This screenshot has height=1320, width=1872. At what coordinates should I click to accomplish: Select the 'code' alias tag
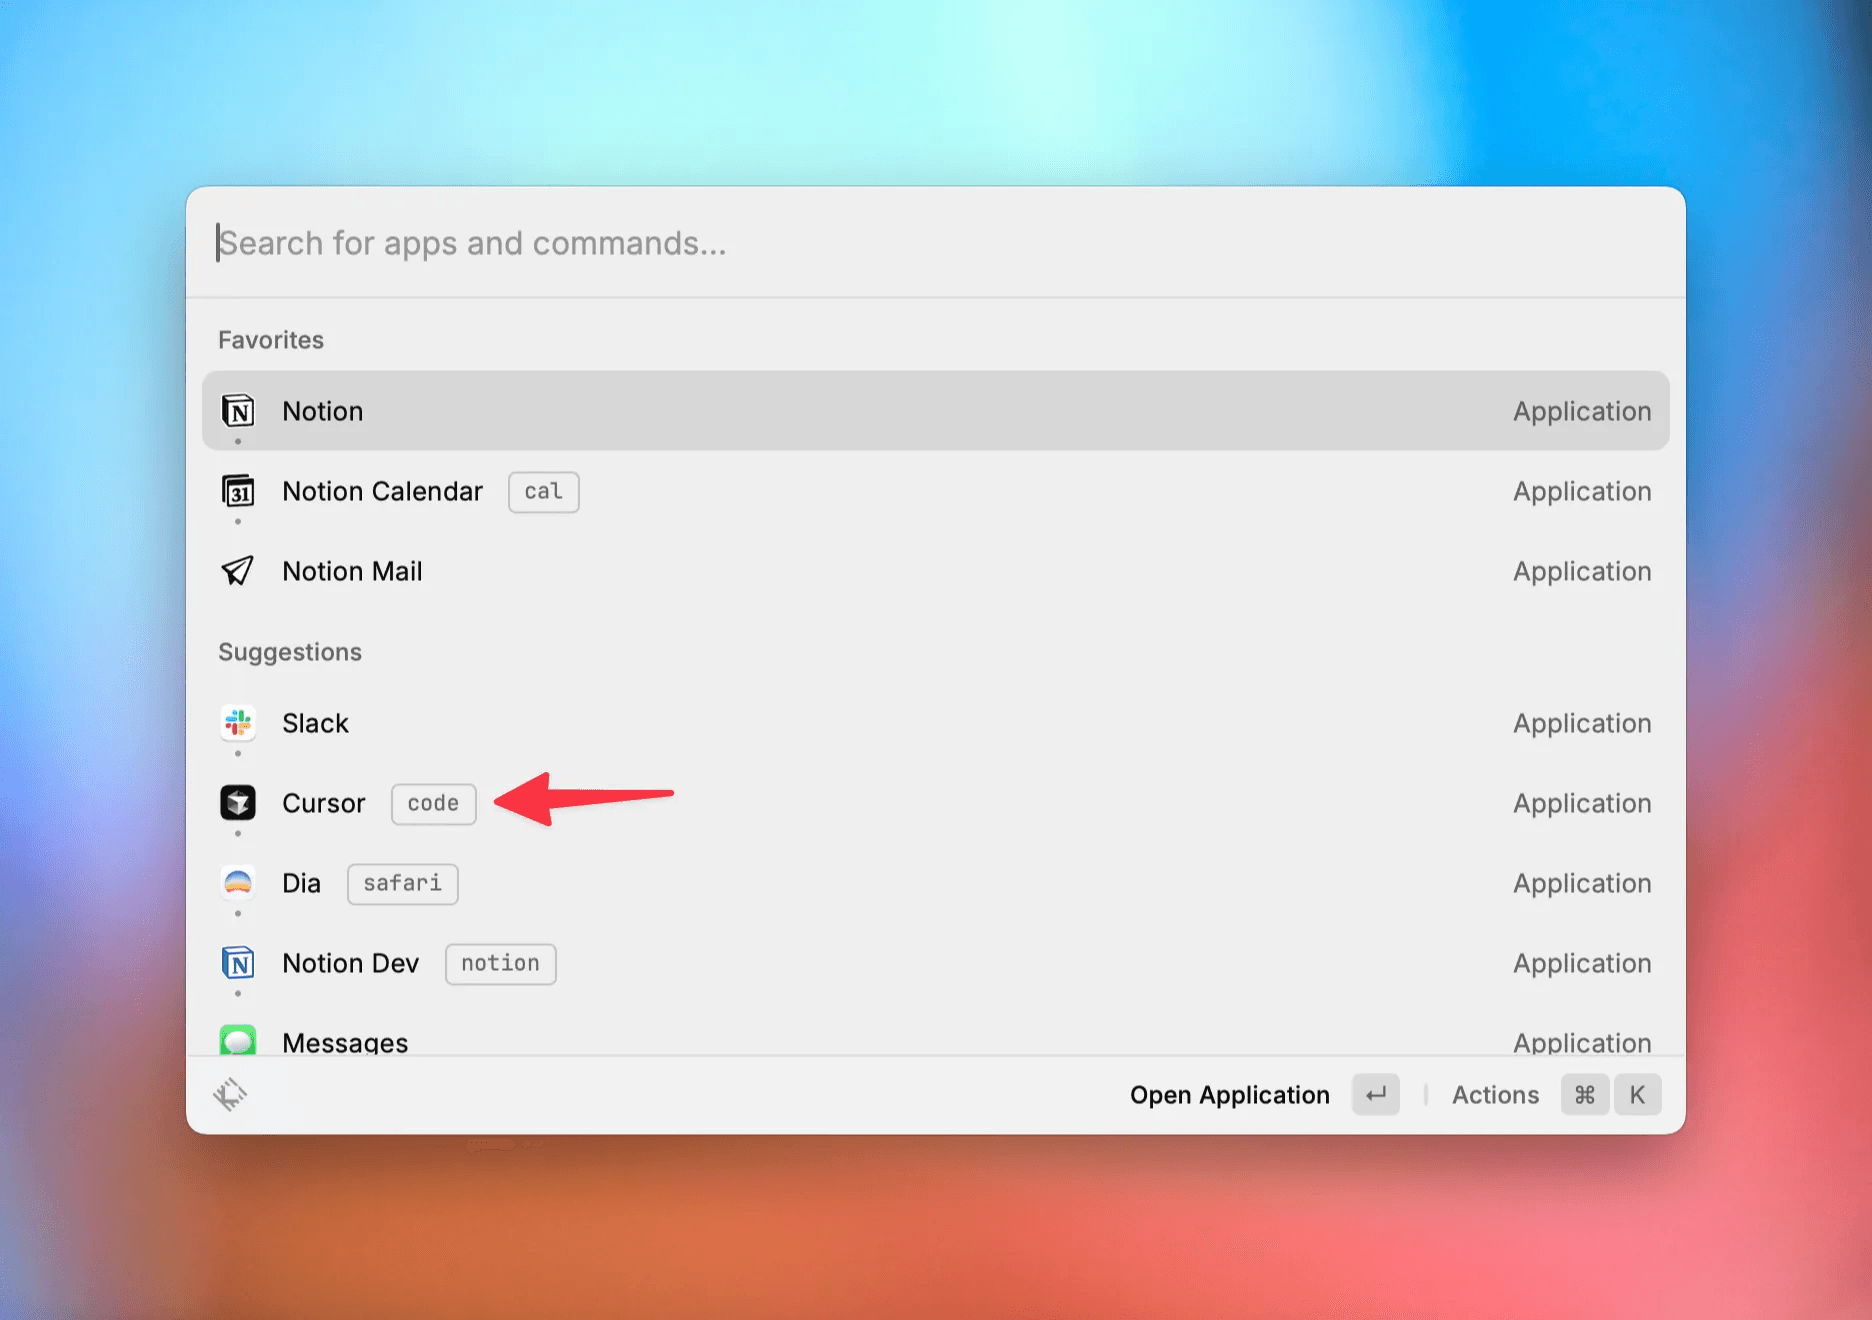click(434, 804)
